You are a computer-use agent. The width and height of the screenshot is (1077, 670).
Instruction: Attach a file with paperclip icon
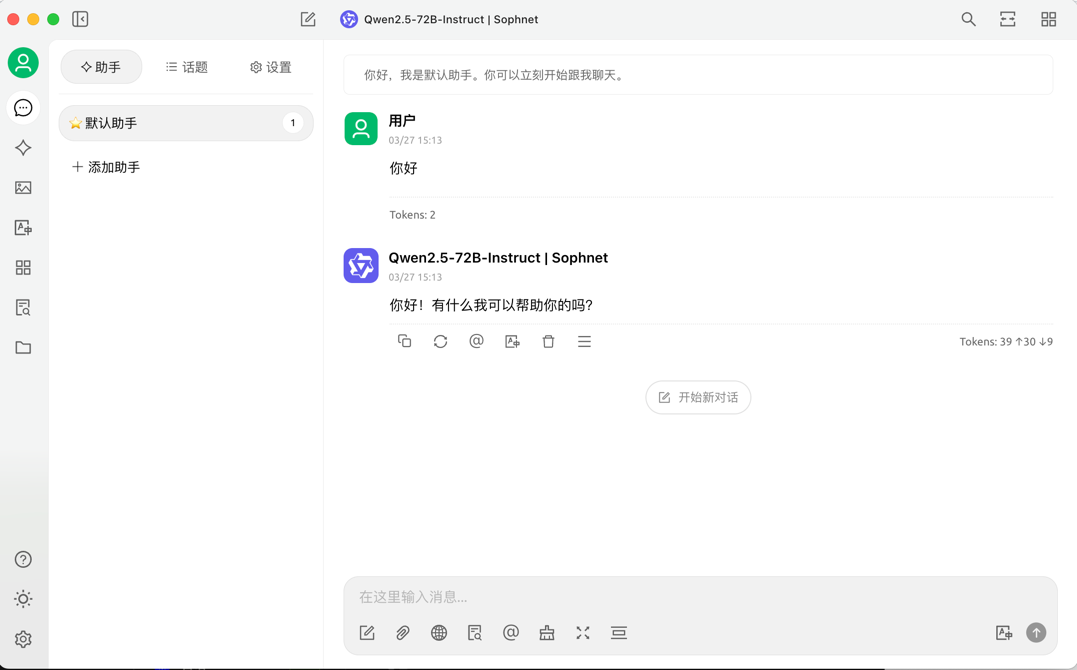403,633
